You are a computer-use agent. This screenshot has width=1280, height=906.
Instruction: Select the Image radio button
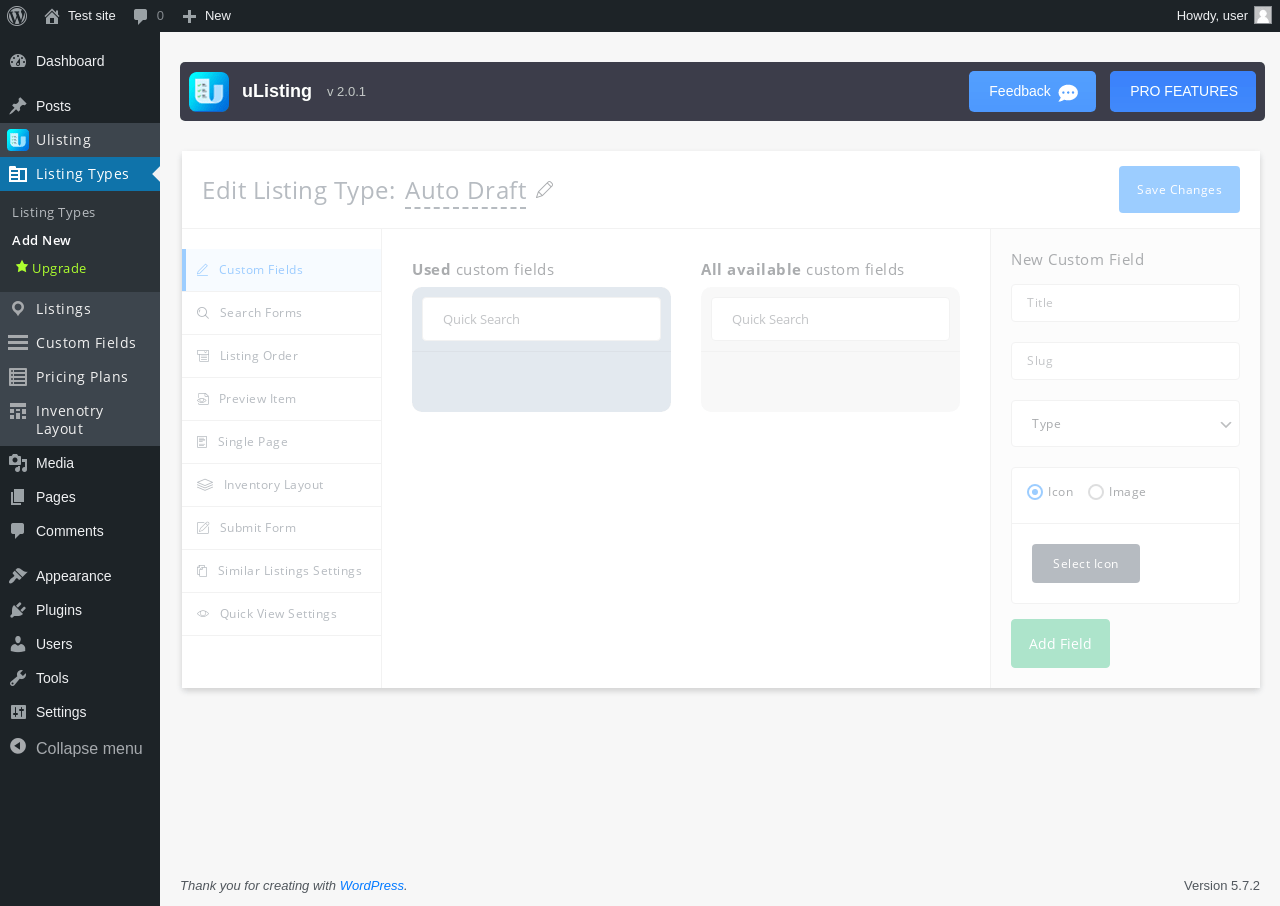(1096, 492)
